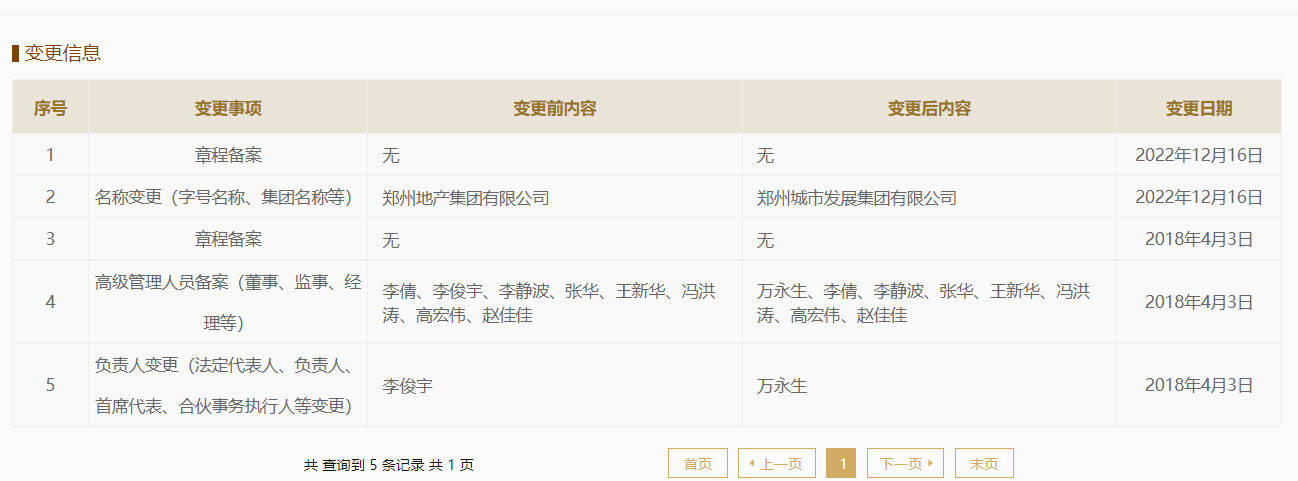This screenshot has width=1298, height=481.
Task: Click sequence number 2 cell
Action: (50, 197)
